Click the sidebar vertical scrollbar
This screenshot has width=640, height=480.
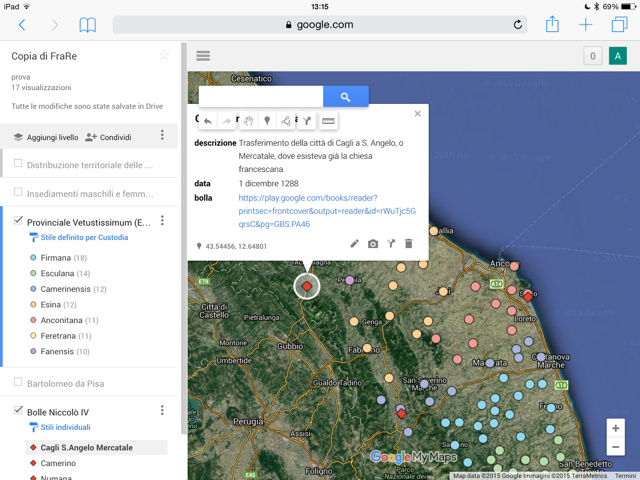[x=184, y=238]
